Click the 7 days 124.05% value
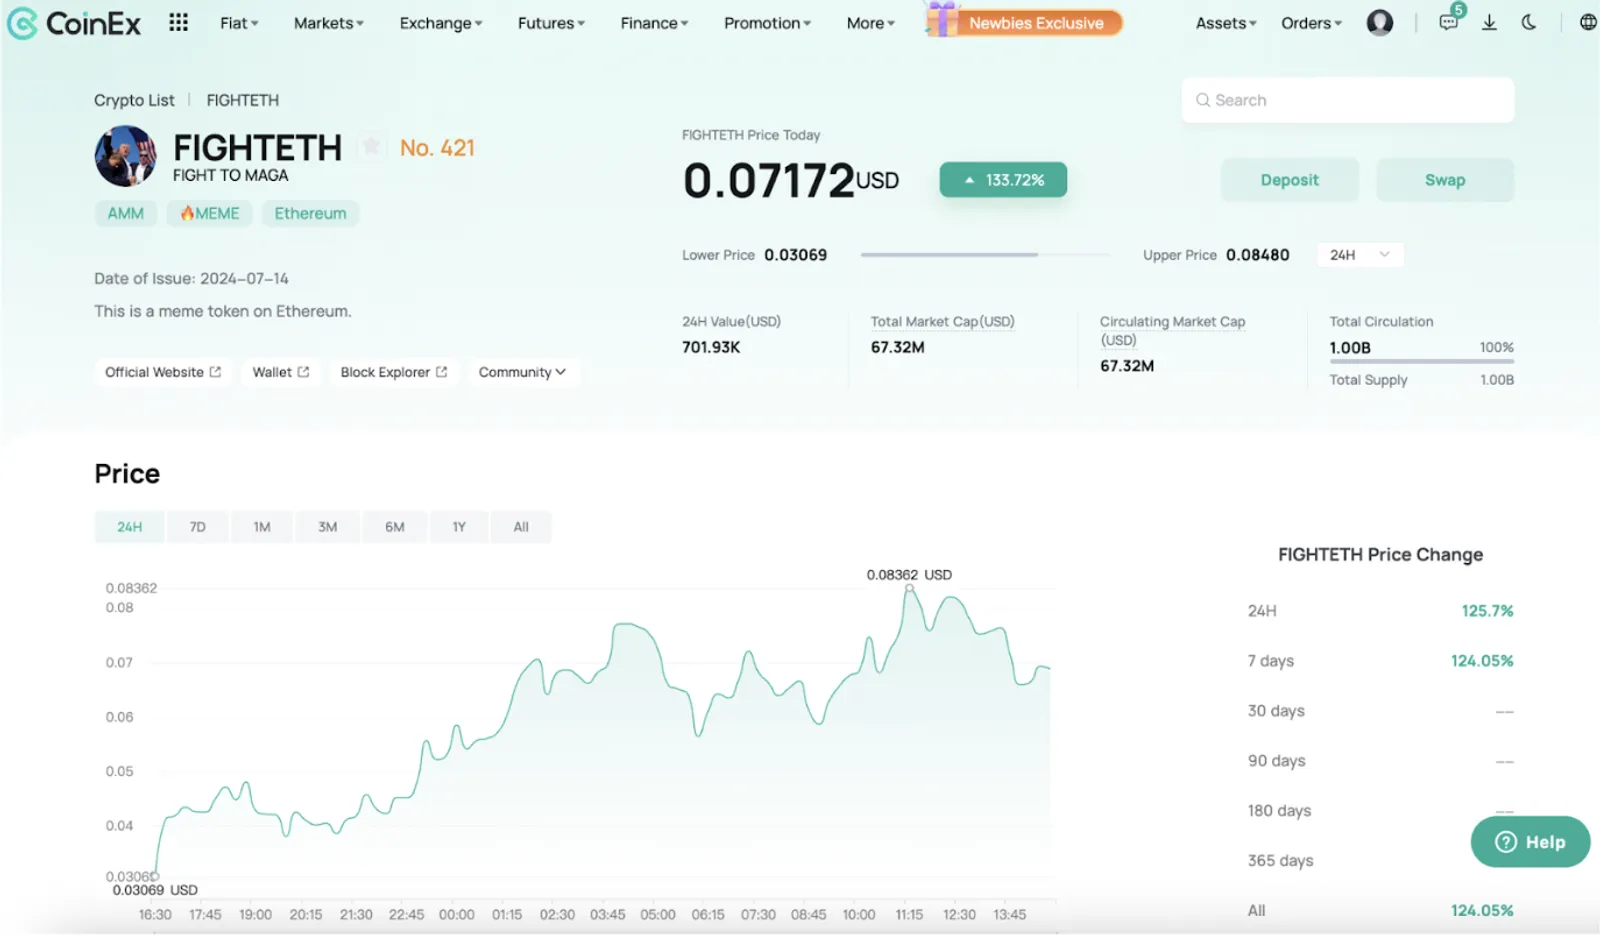The height and width of the screenshot is (941, 1600). click(x=1482, y=661)
